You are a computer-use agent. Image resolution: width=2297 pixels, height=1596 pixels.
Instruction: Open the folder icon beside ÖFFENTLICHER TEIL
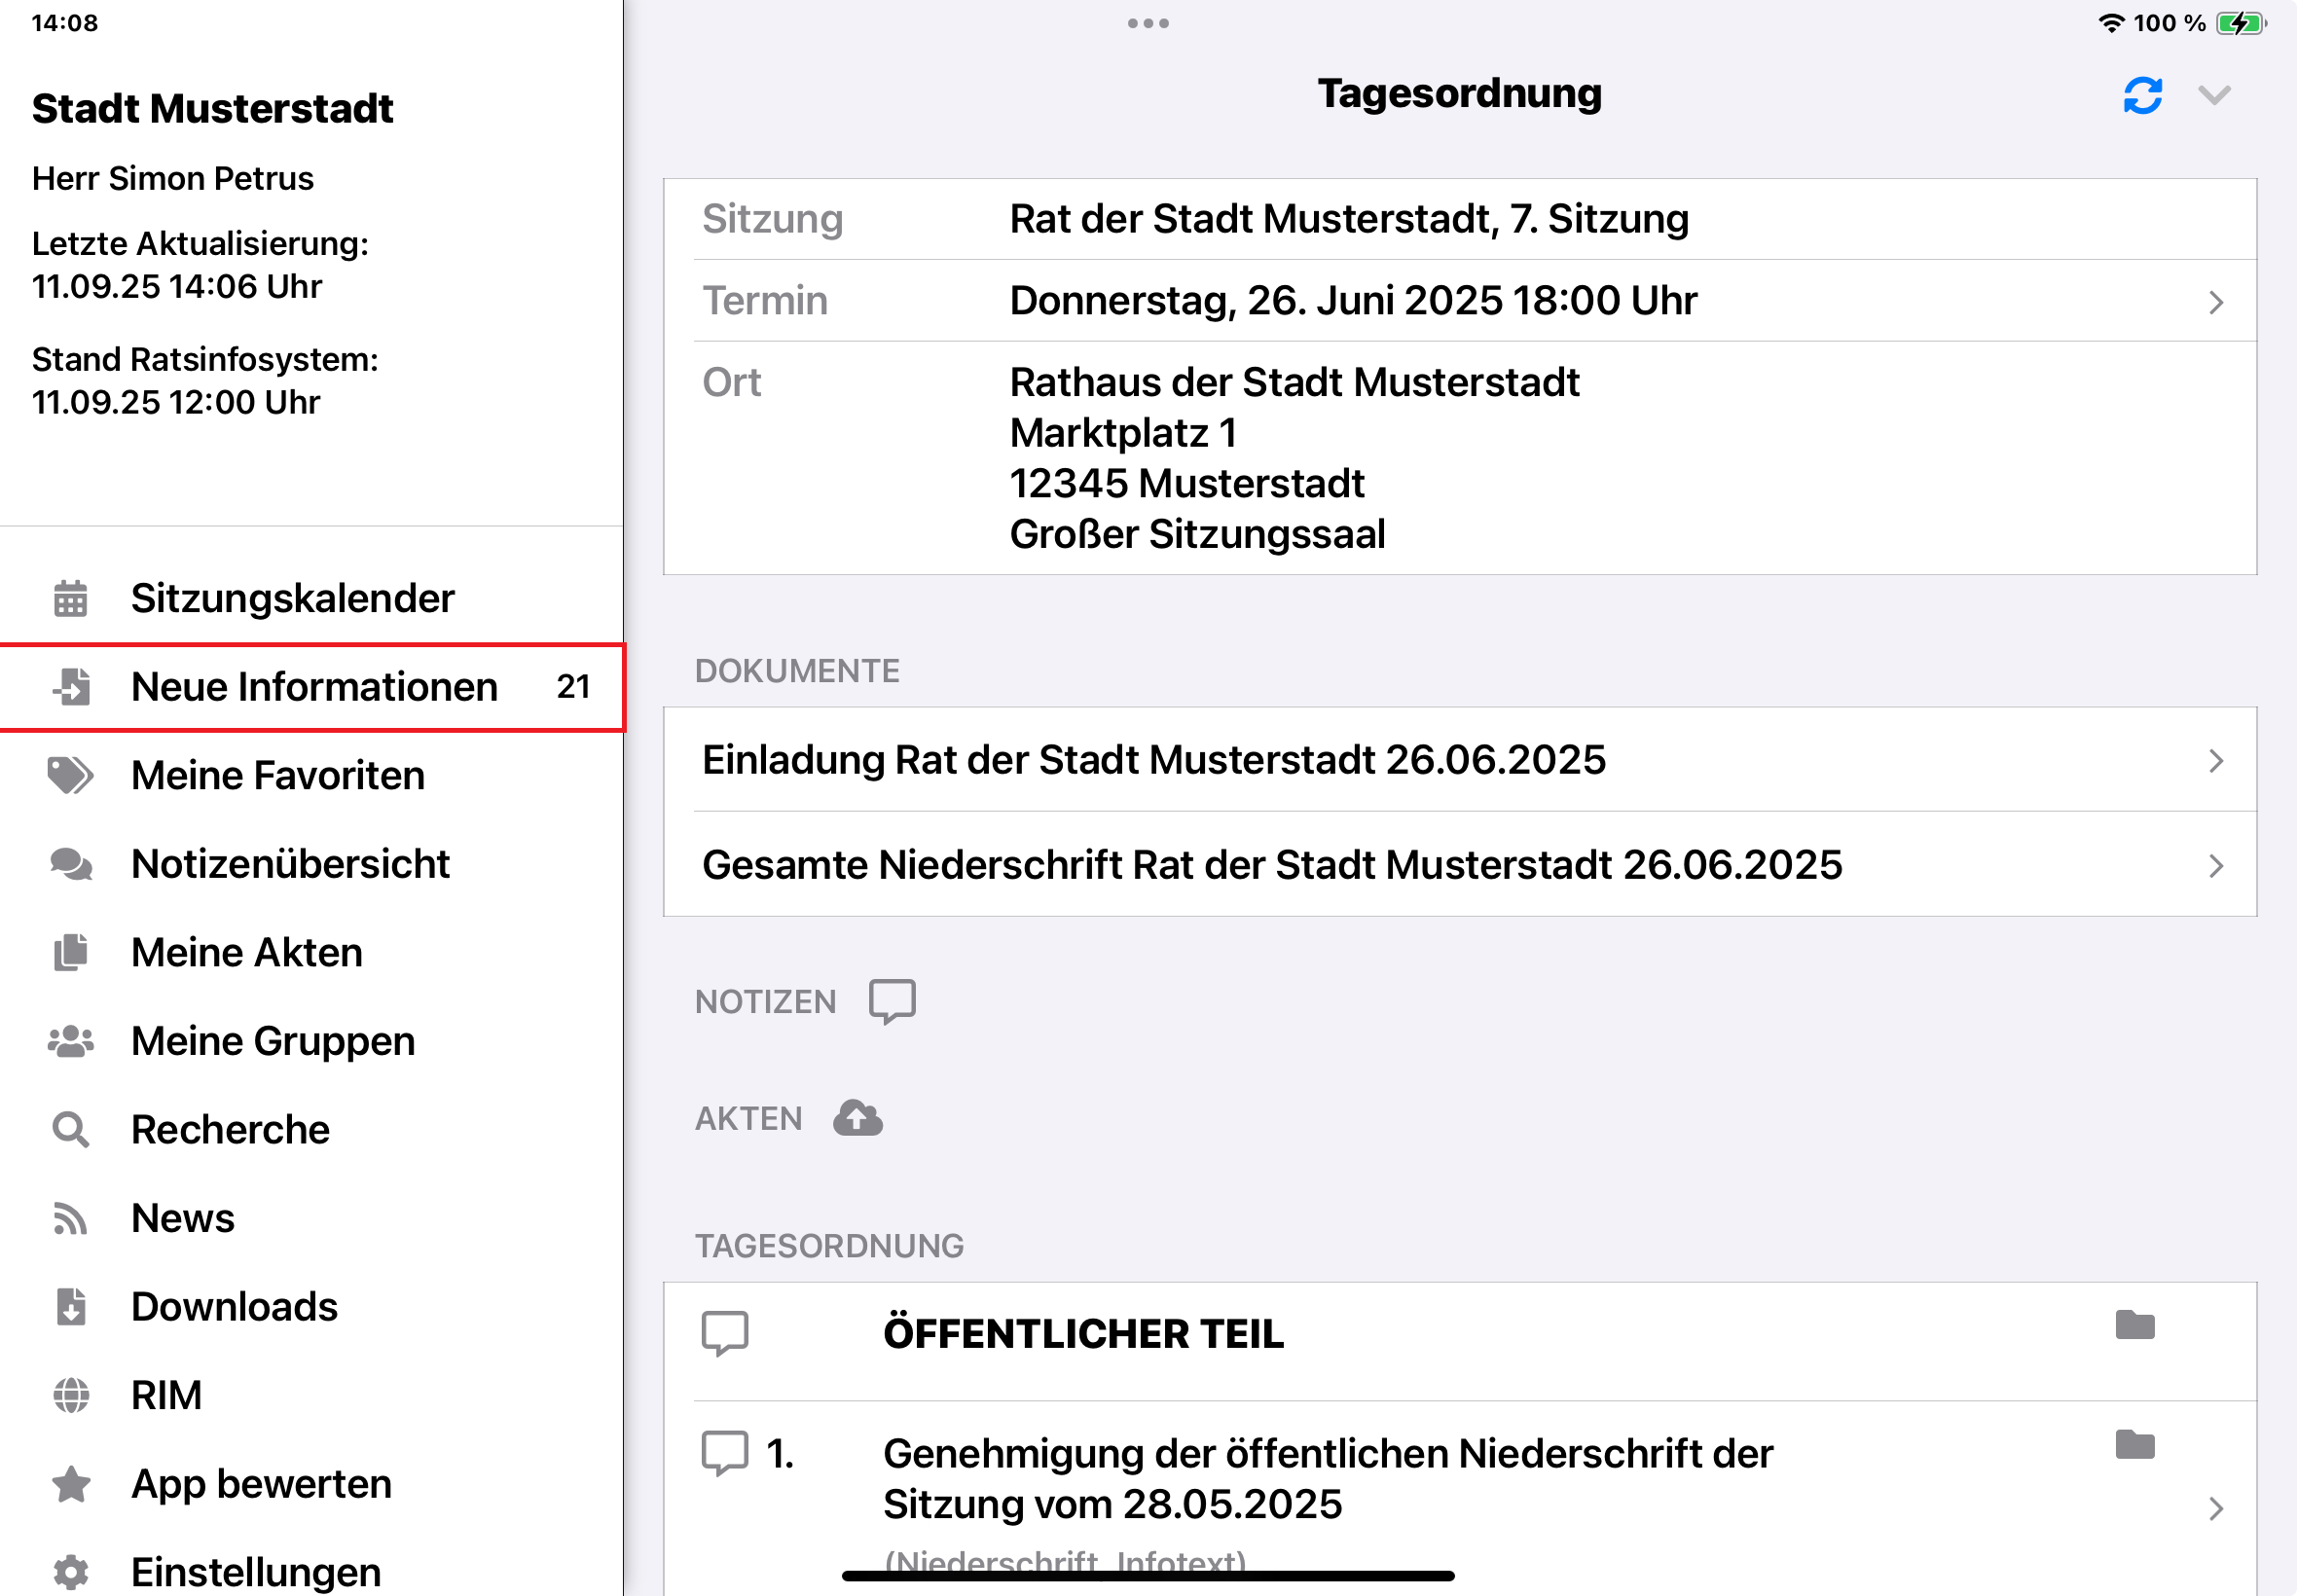[x=2135, y=1325]
